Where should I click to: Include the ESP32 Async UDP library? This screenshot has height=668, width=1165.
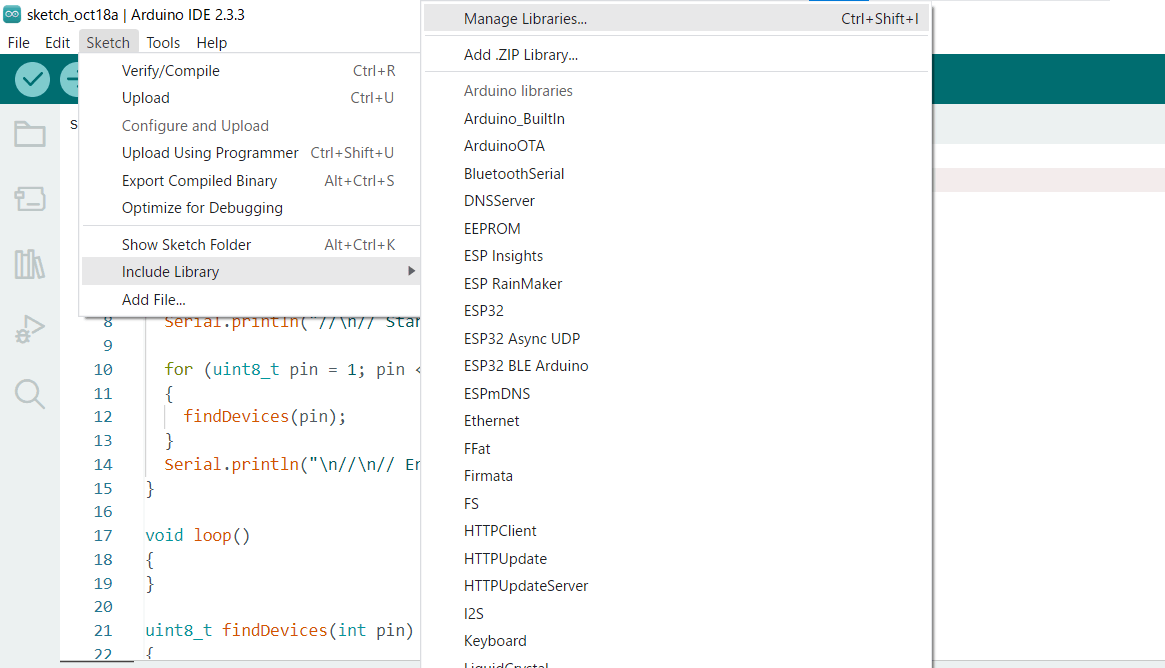(x=676, y=338)
